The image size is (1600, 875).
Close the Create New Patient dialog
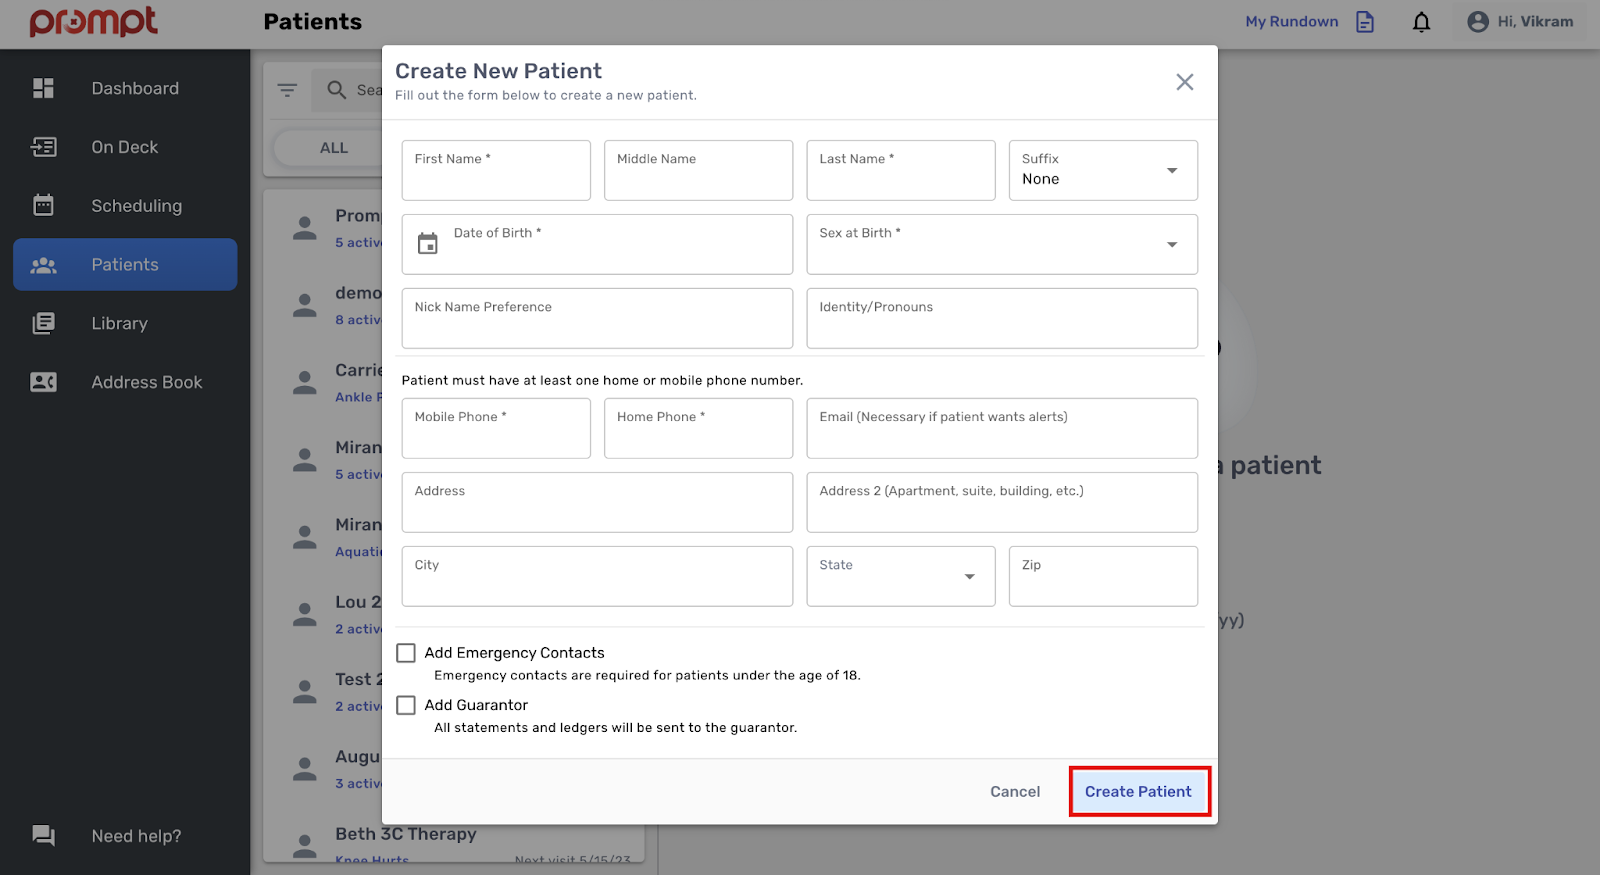(x=1184, y=82)
